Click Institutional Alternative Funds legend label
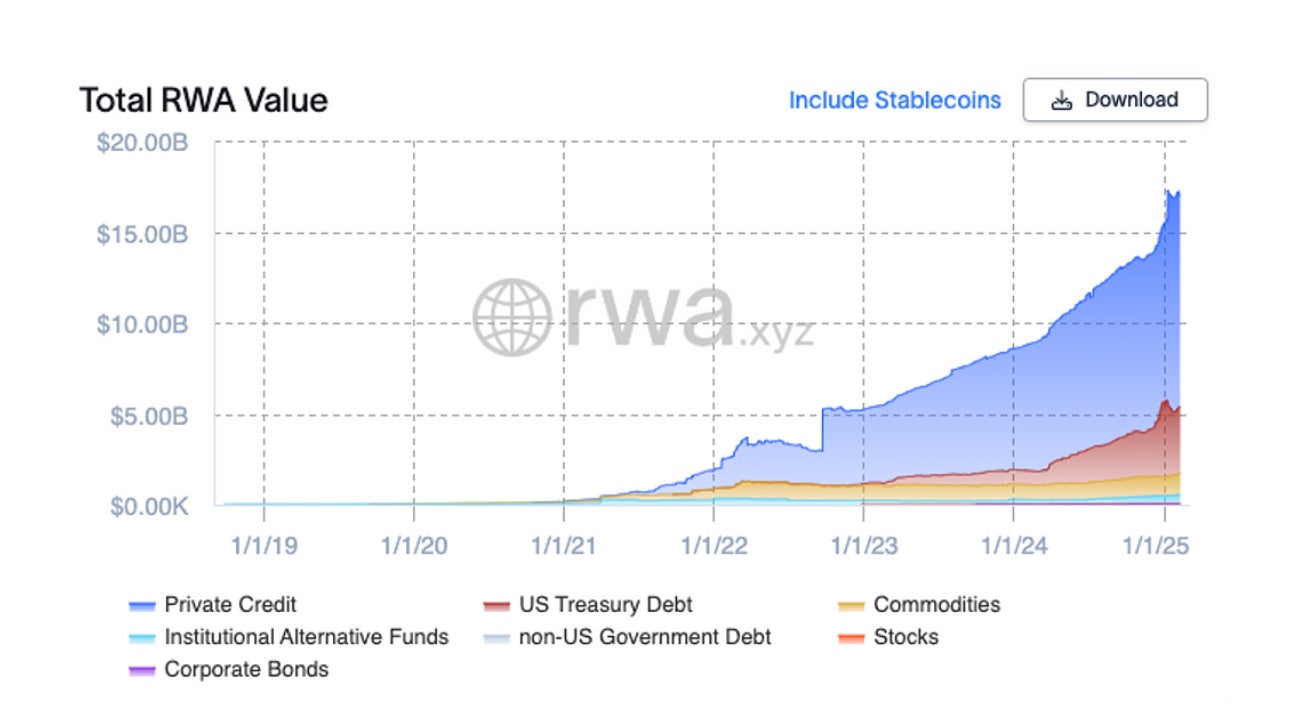This screenshot has height=724, width=1290. click(x=306, y=637)
